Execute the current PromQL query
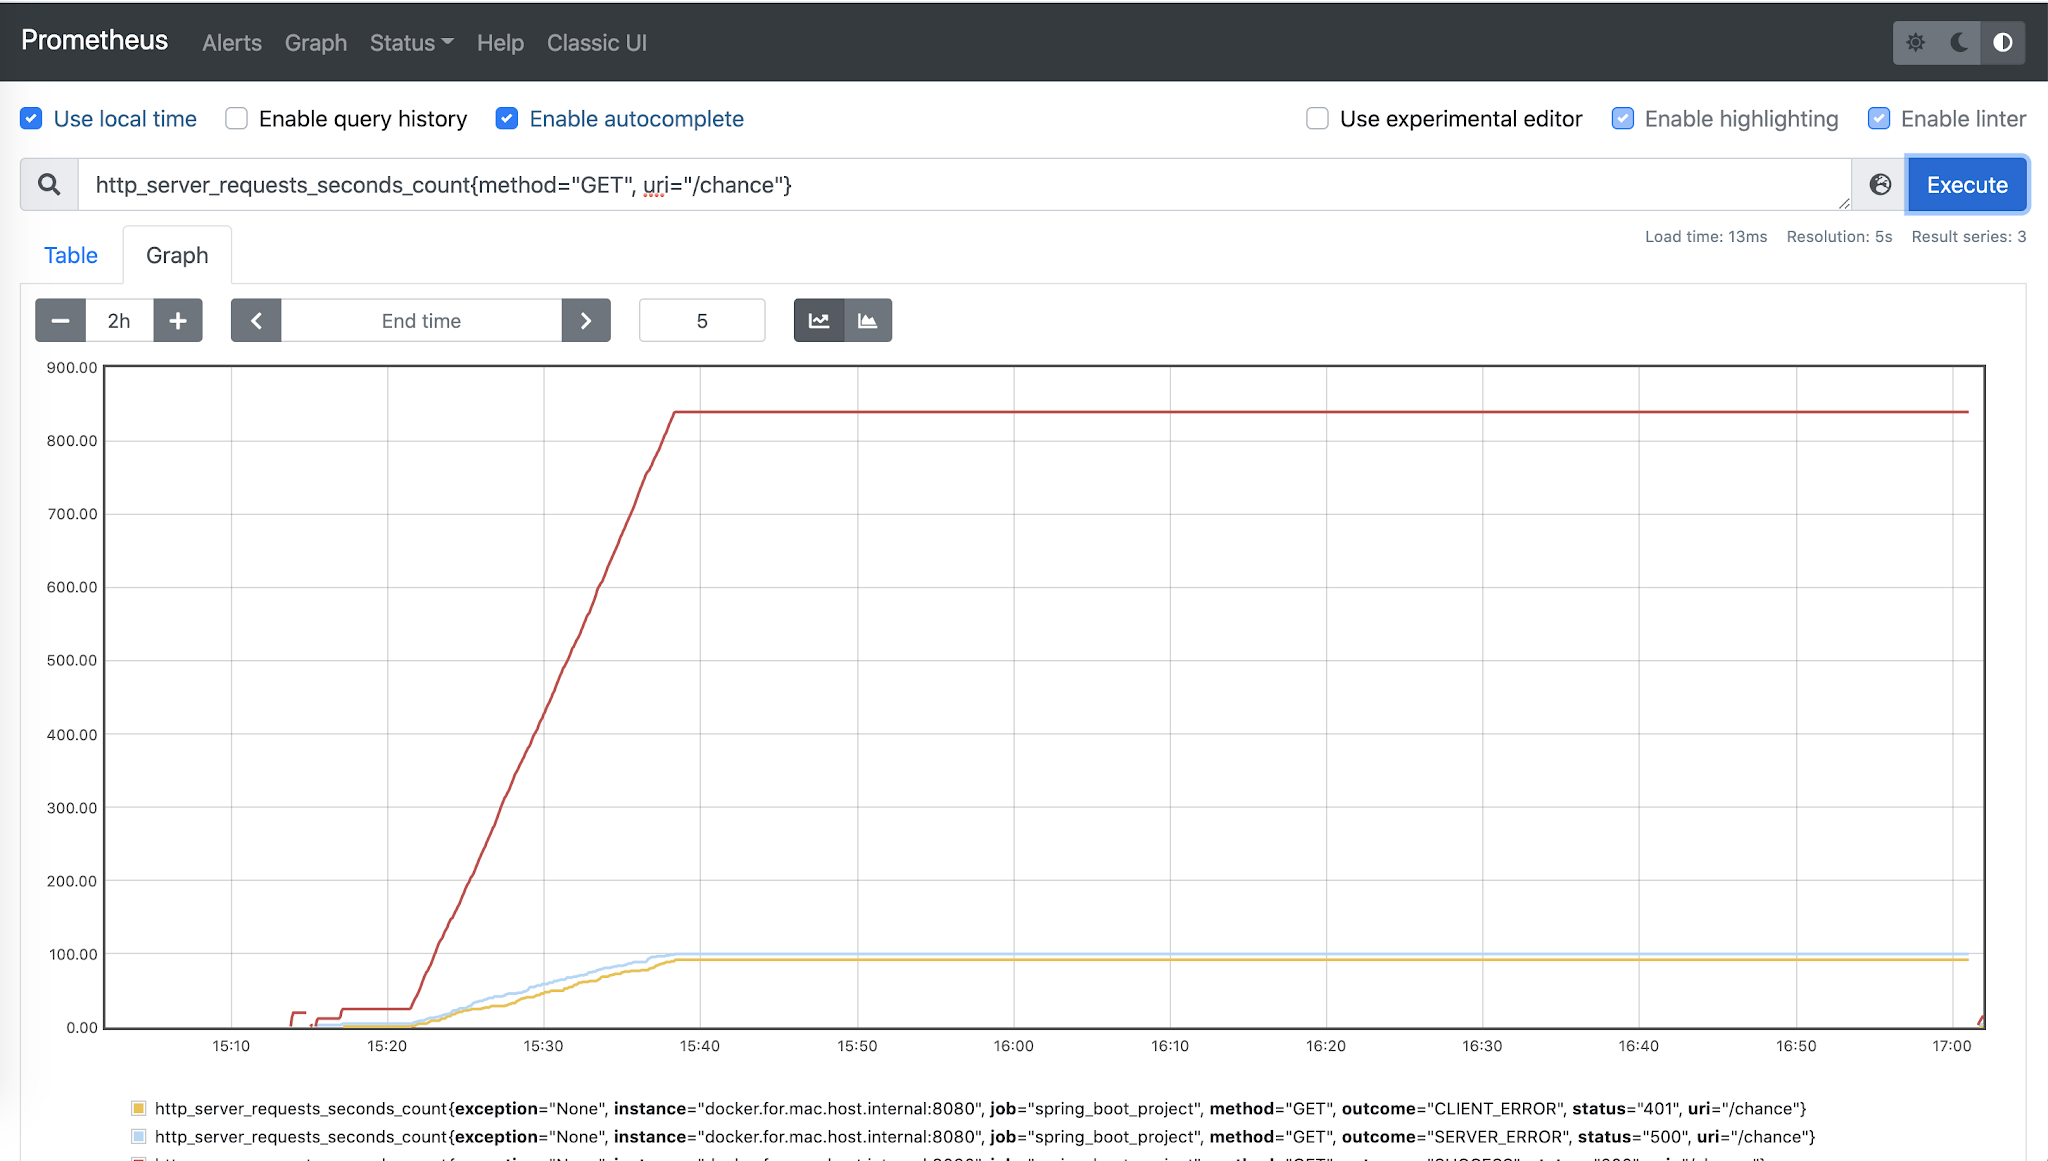 coord(1966,184)
